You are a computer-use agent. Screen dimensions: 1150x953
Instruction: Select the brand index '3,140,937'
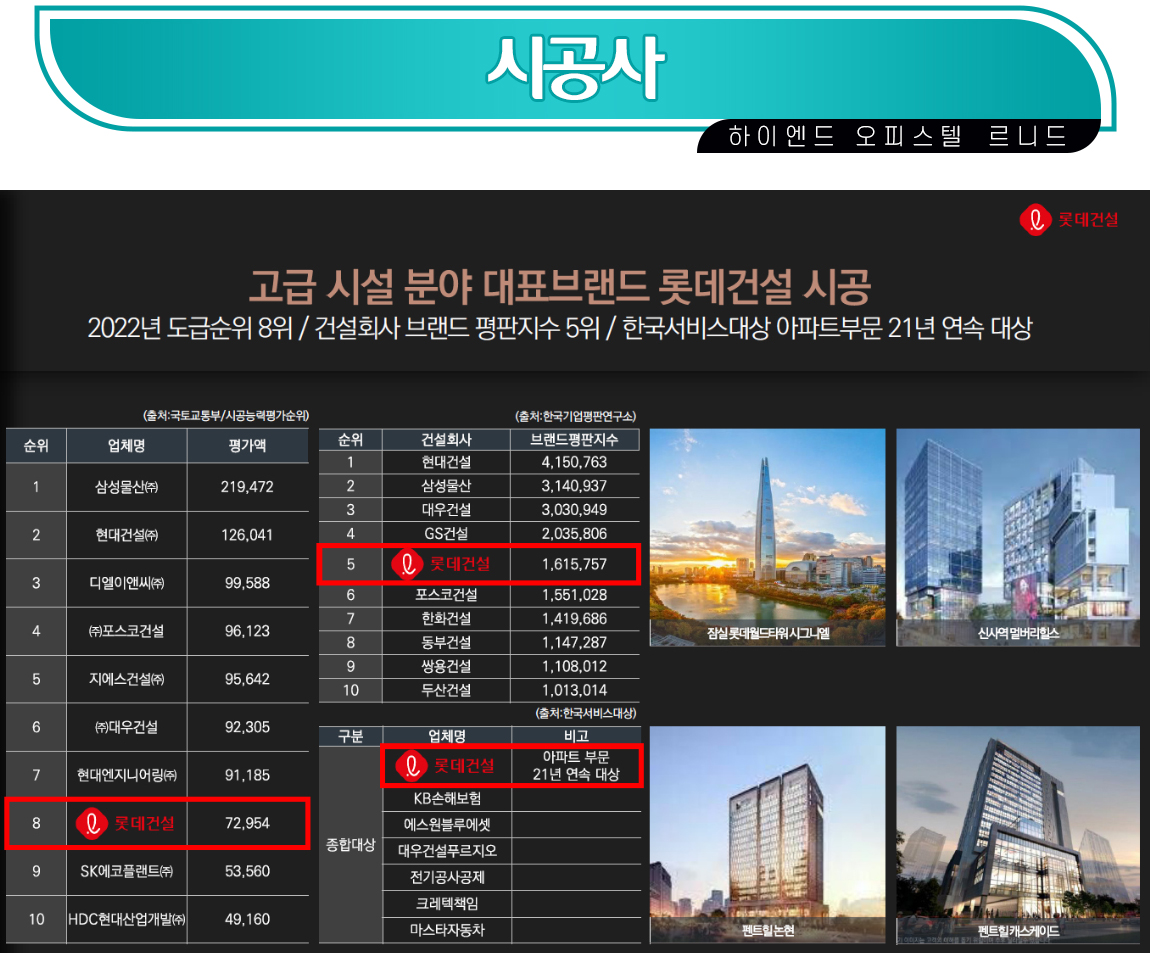click(x=574, y=486)
